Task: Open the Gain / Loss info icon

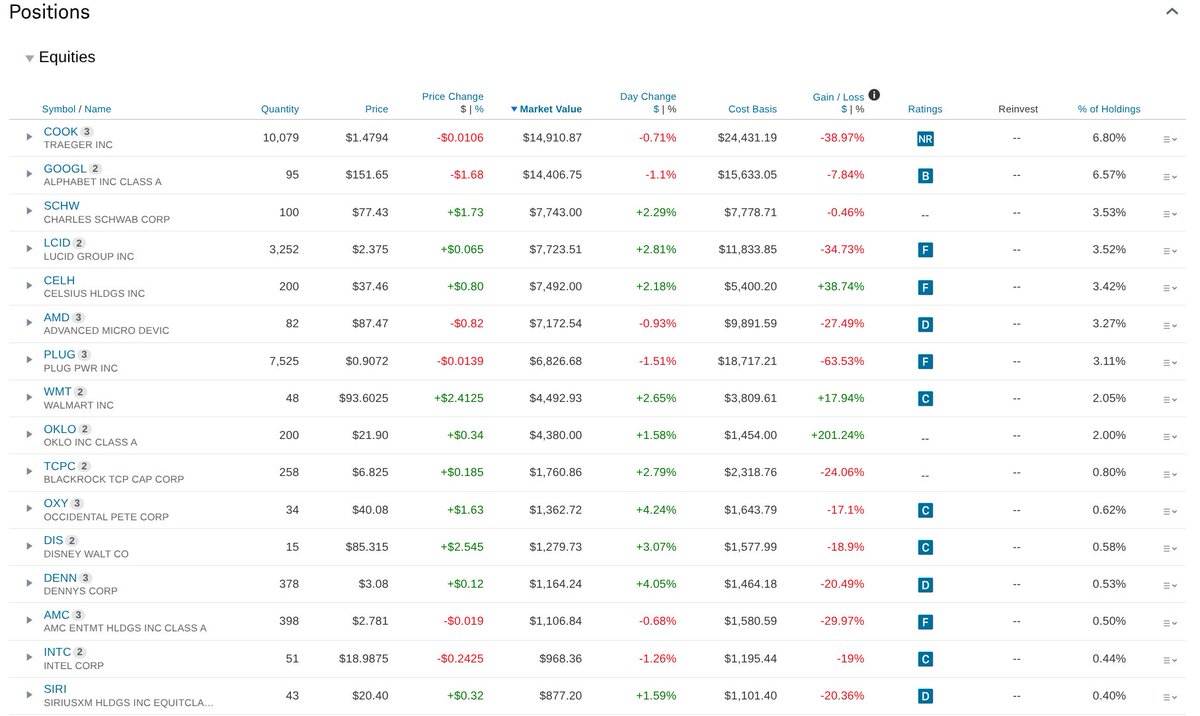Action: (x=874, y=95)
